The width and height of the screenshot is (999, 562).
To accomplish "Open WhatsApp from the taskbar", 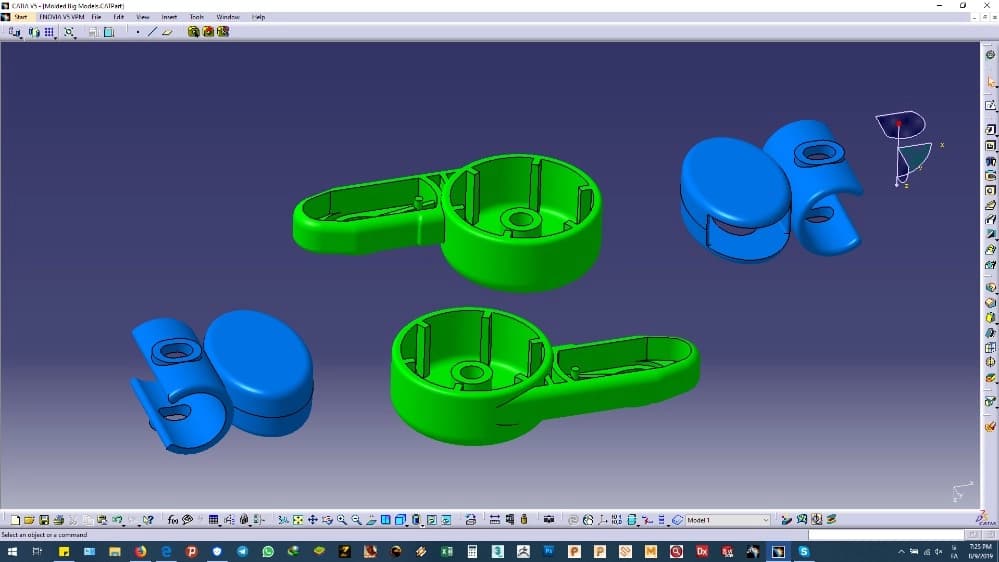I will pyautogui.click(x=268, y=551).
